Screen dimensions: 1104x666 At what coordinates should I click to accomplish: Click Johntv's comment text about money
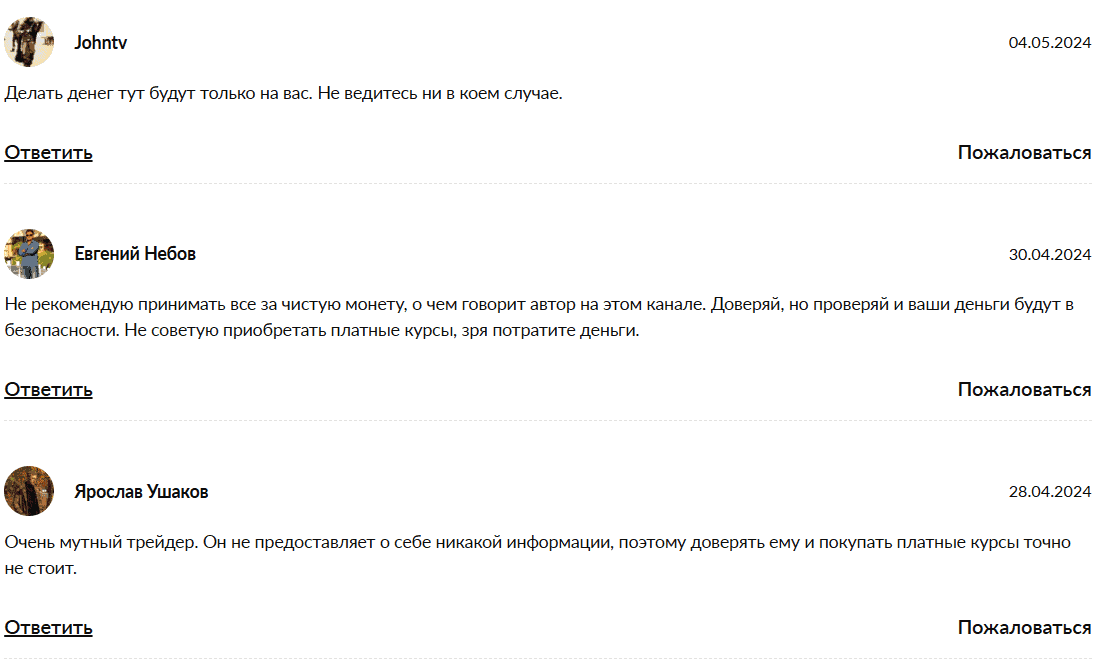click(284, 94)
